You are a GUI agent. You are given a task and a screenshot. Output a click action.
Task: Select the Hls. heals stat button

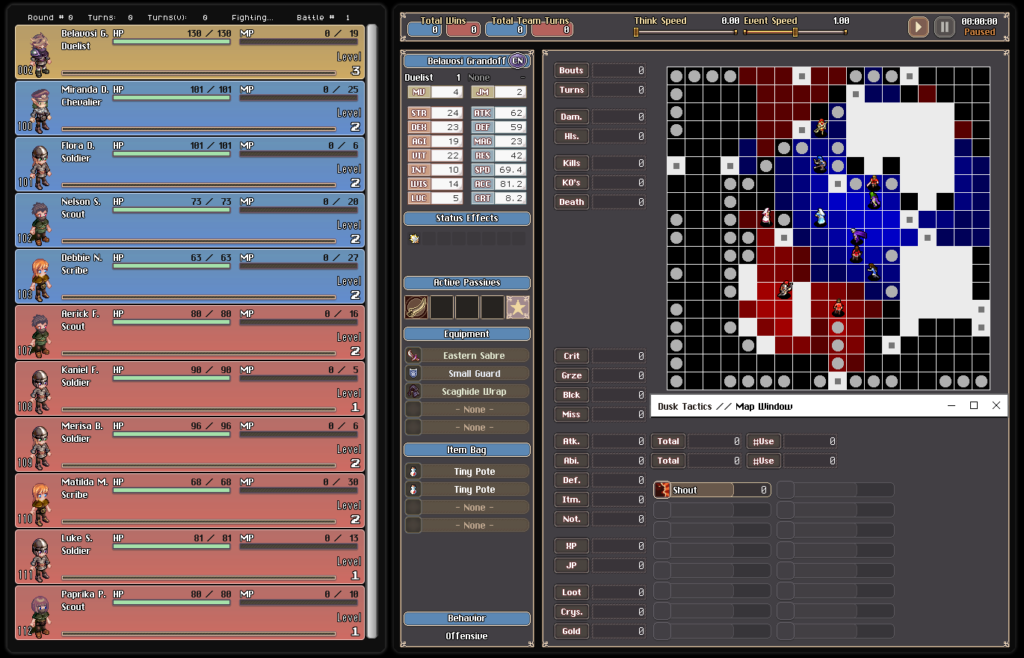(x=571, y=136)
